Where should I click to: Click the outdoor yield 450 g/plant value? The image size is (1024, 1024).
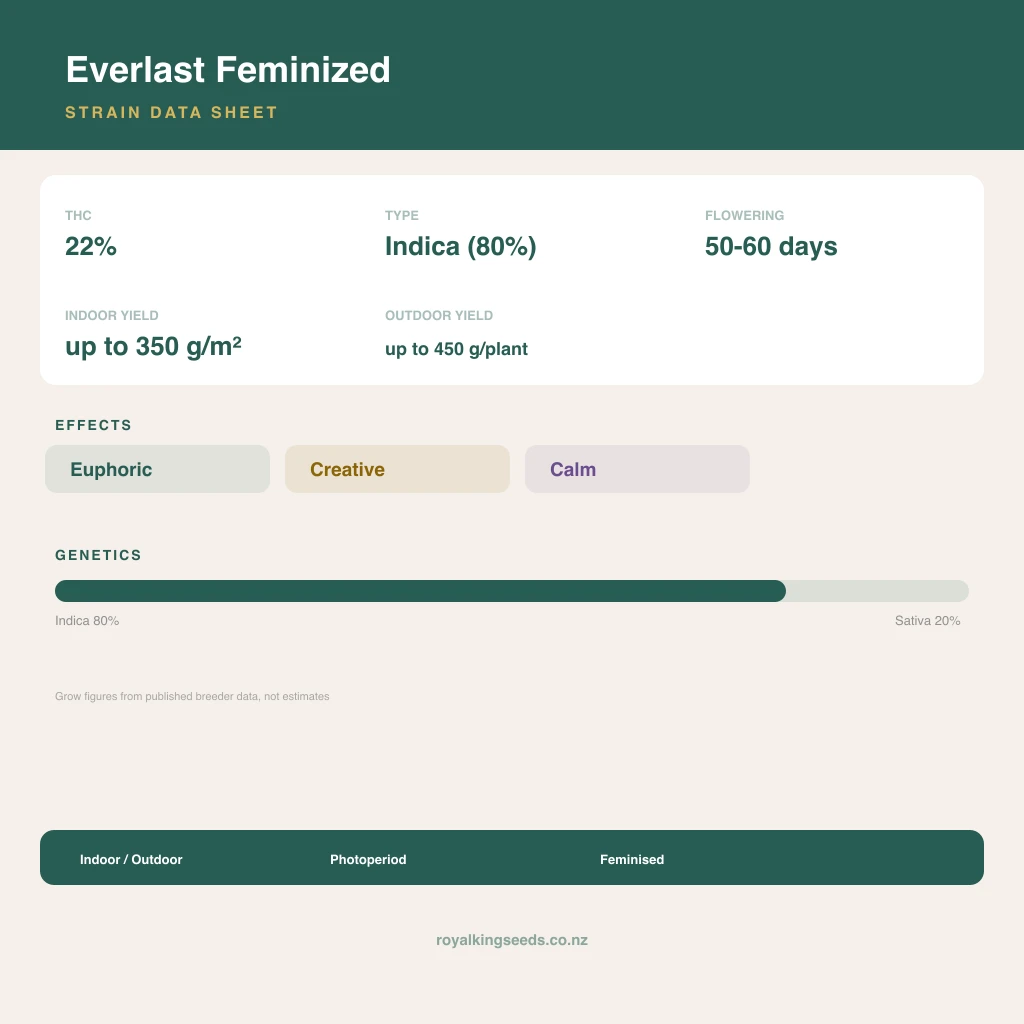tap(456, 349)
